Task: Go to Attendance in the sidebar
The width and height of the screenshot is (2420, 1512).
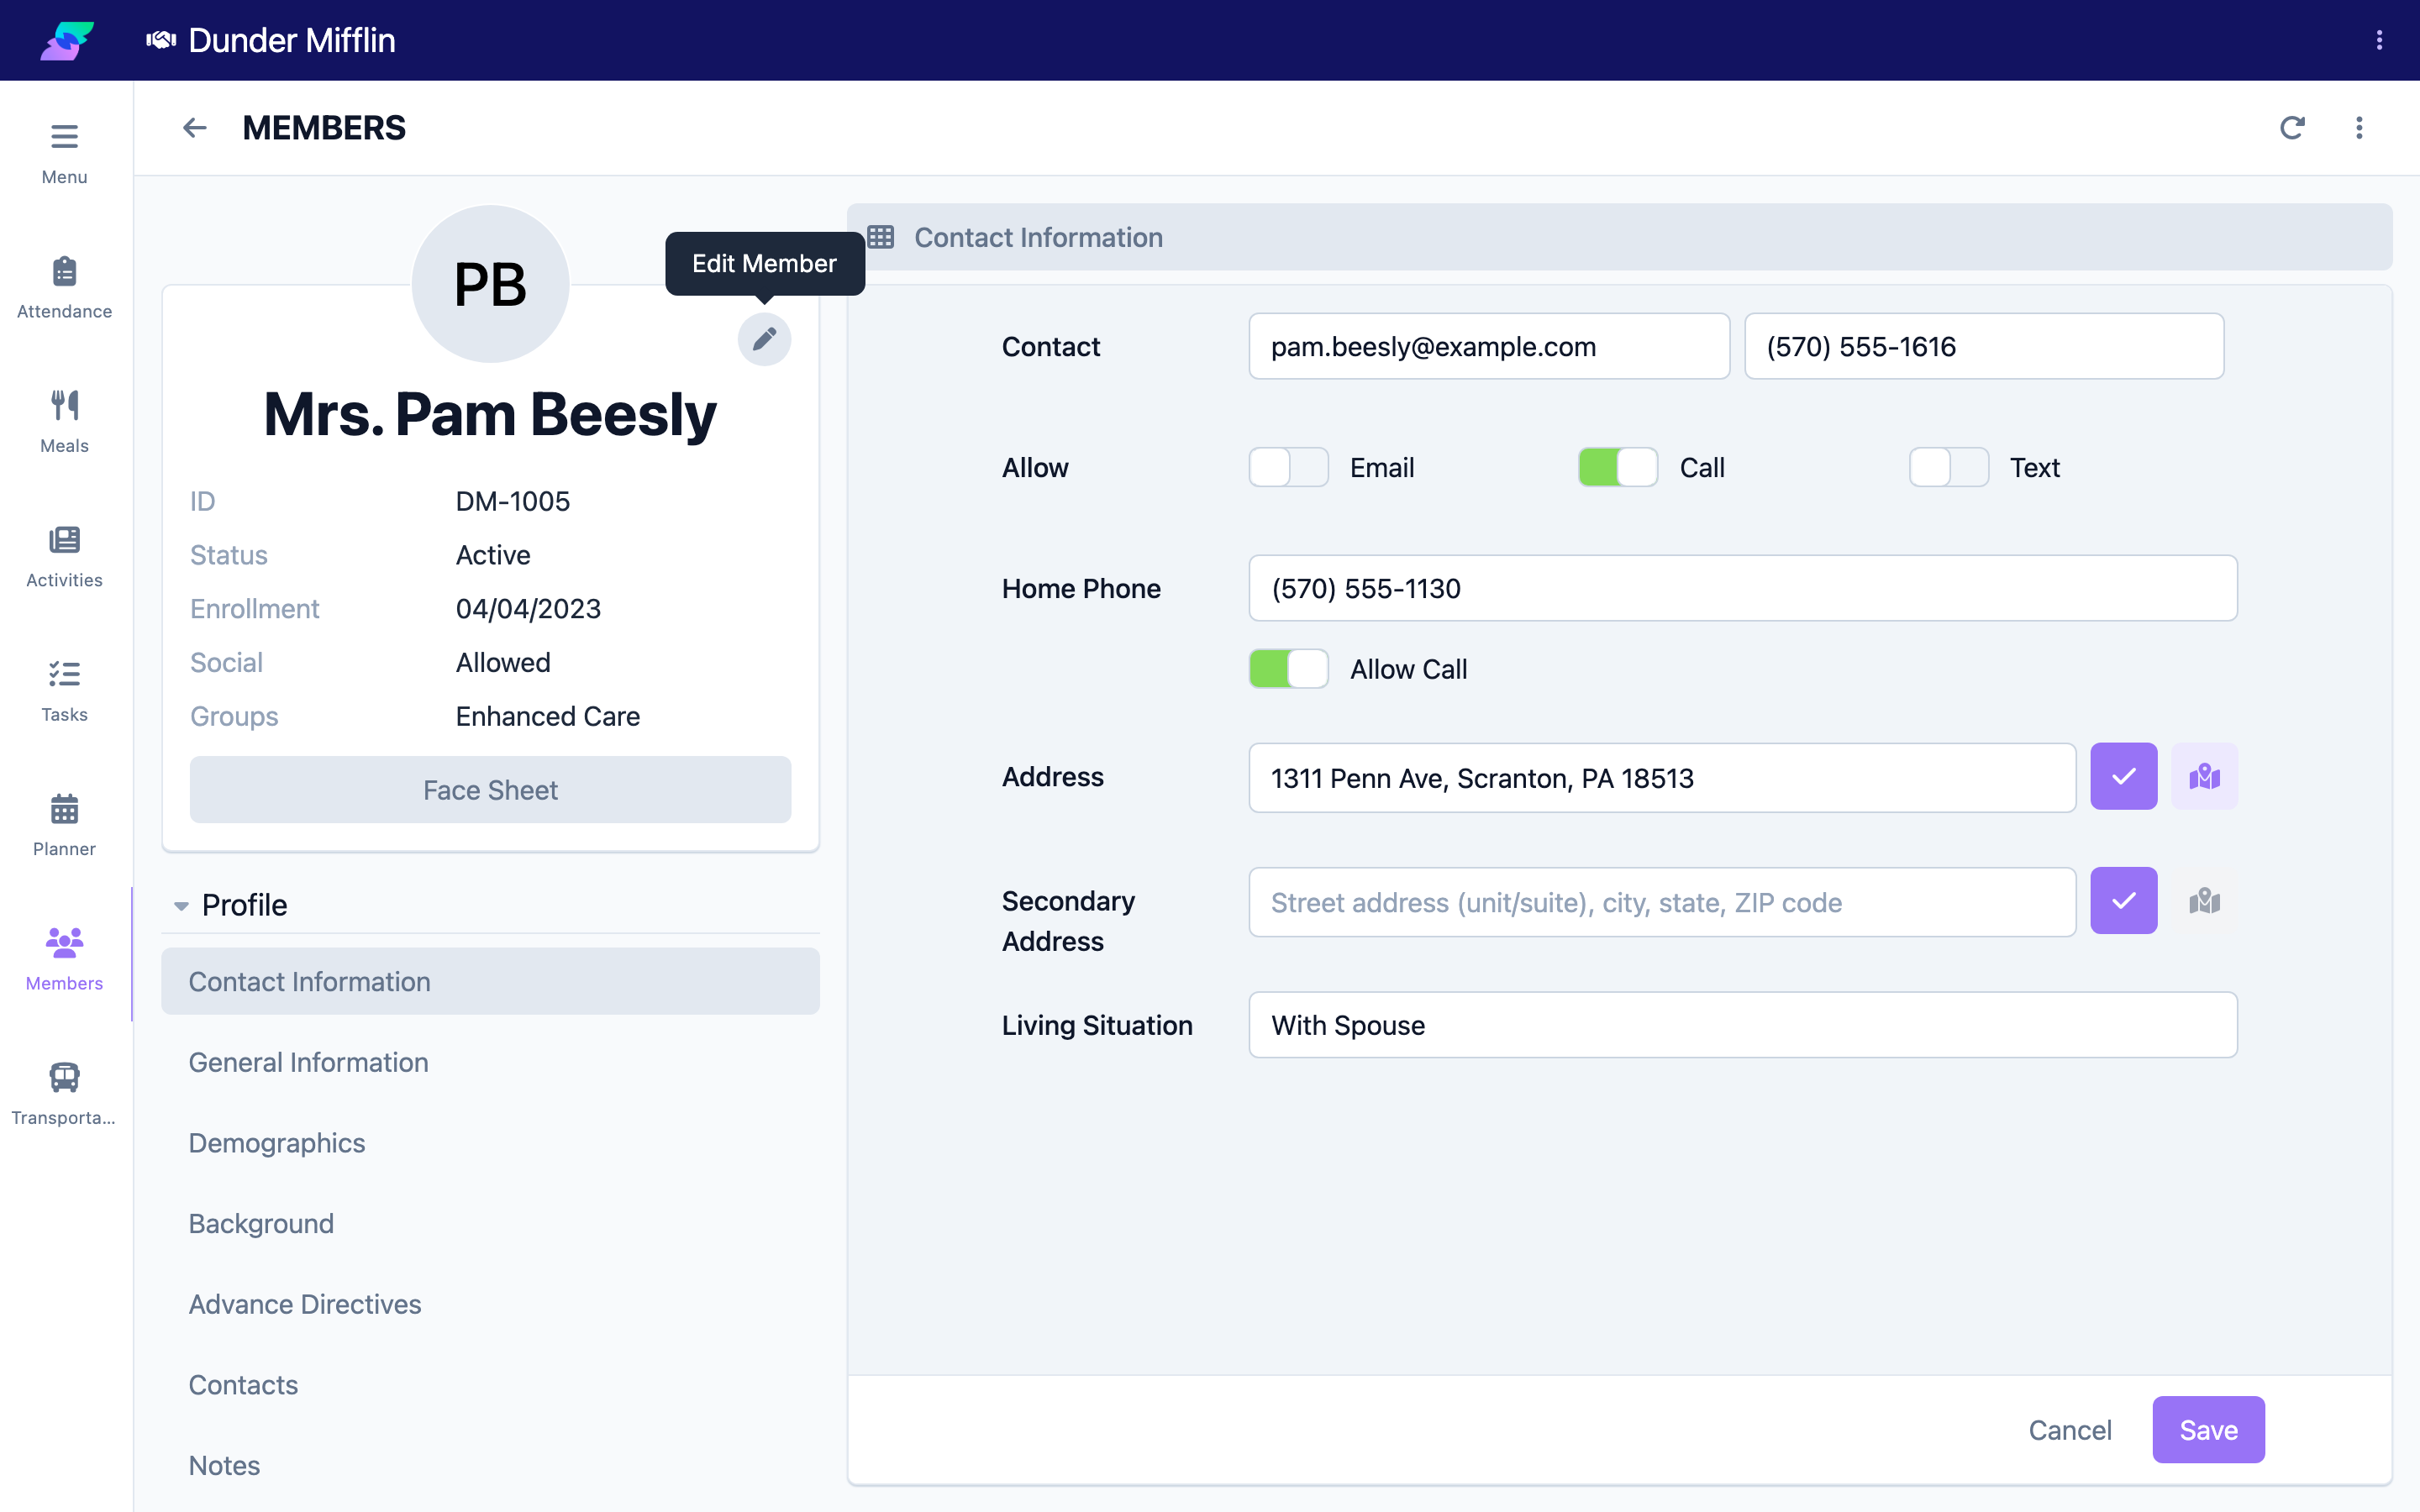Action: click(64, 288)
